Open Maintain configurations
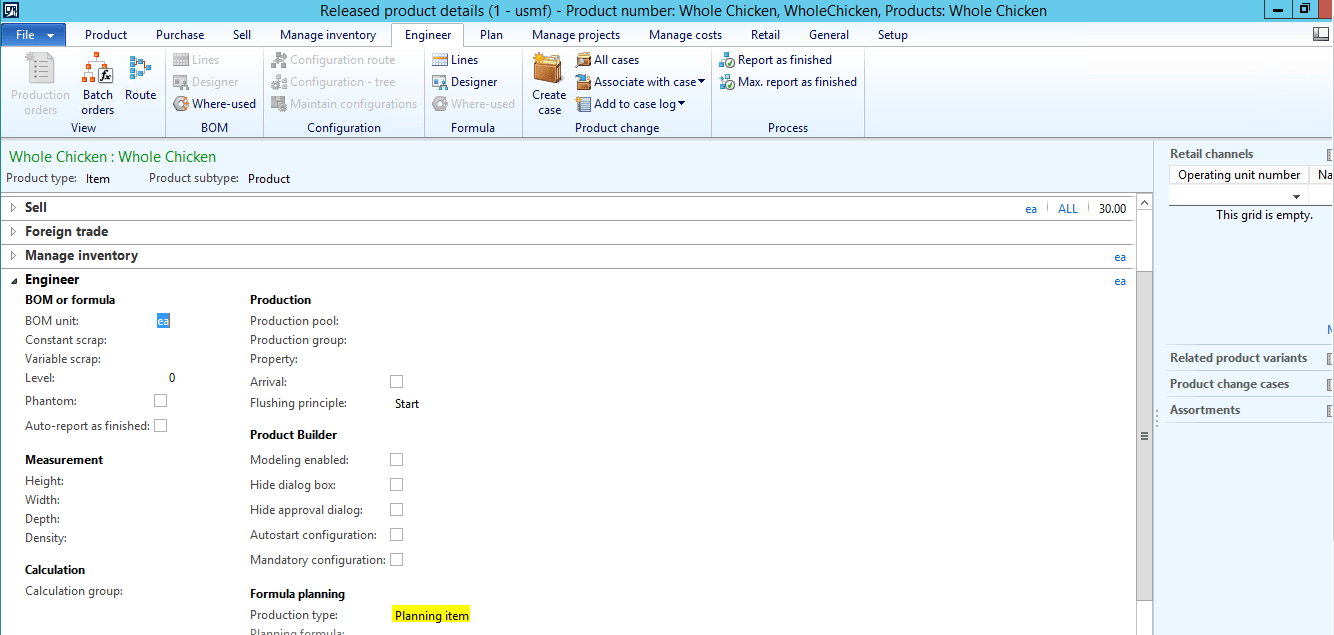 pos(344,104)
